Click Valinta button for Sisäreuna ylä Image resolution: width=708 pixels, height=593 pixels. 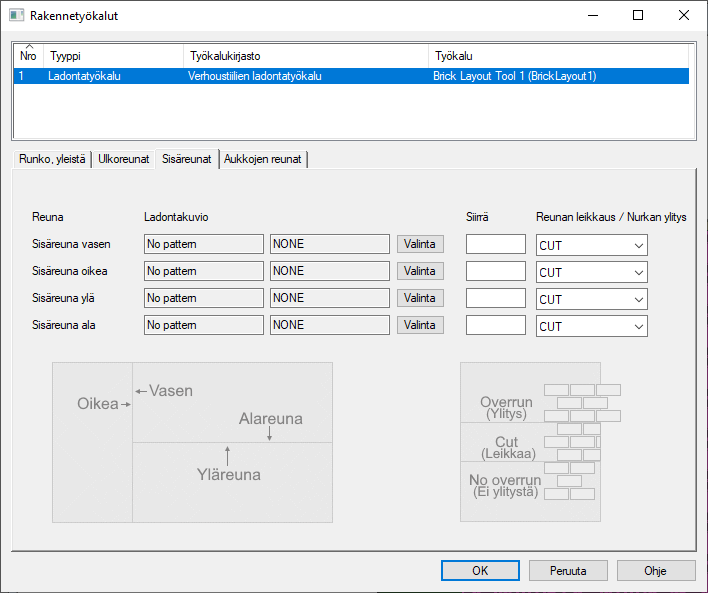pyautogui.click(x=420, y=298)
